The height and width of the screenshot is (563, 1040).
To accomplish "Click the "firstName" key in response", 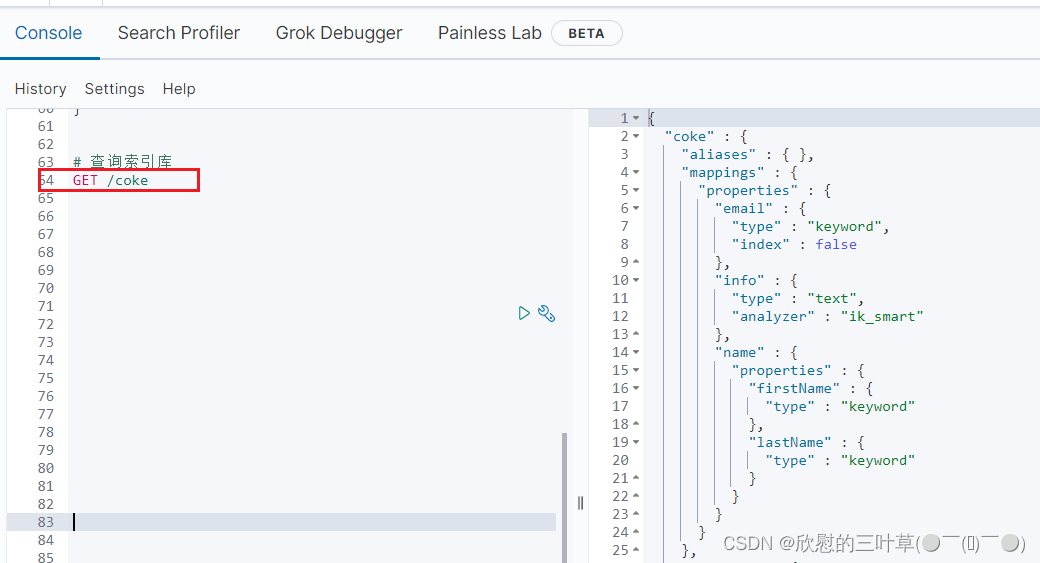I will 794,389.
